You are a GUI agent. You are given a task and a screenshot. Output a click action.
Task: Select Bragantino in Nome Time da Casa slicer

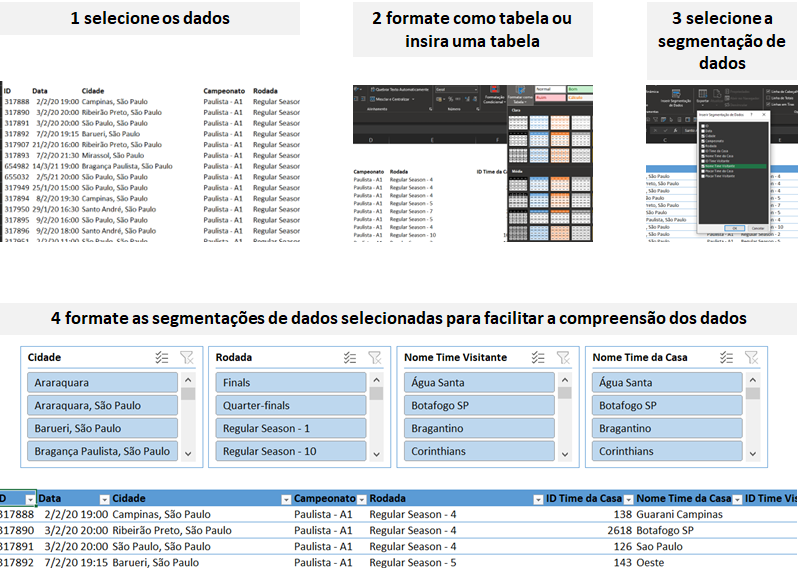point(667,429)
